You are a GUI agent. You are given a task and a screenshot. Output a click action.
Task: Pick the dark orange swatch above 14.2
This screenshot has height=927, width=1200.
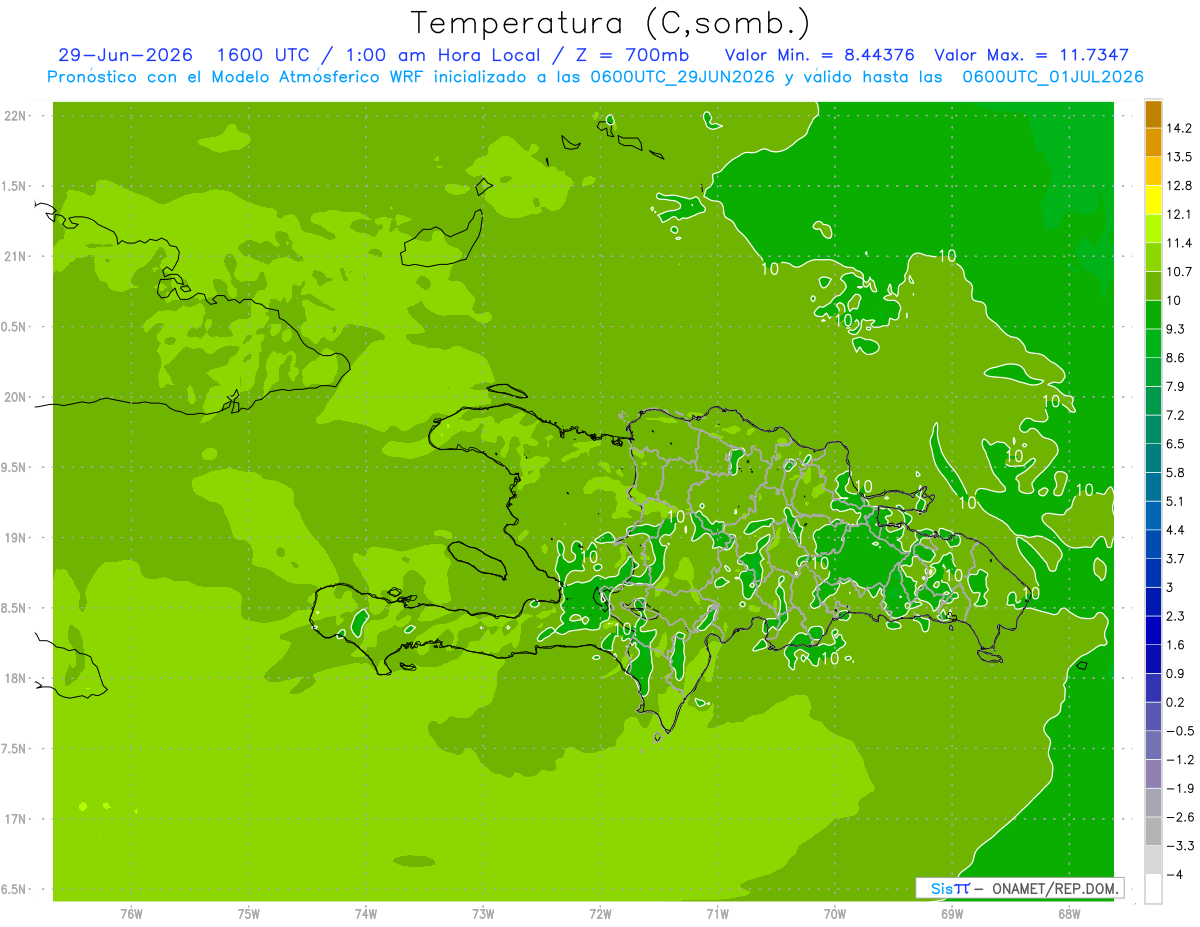click(x=1153, y=114)
